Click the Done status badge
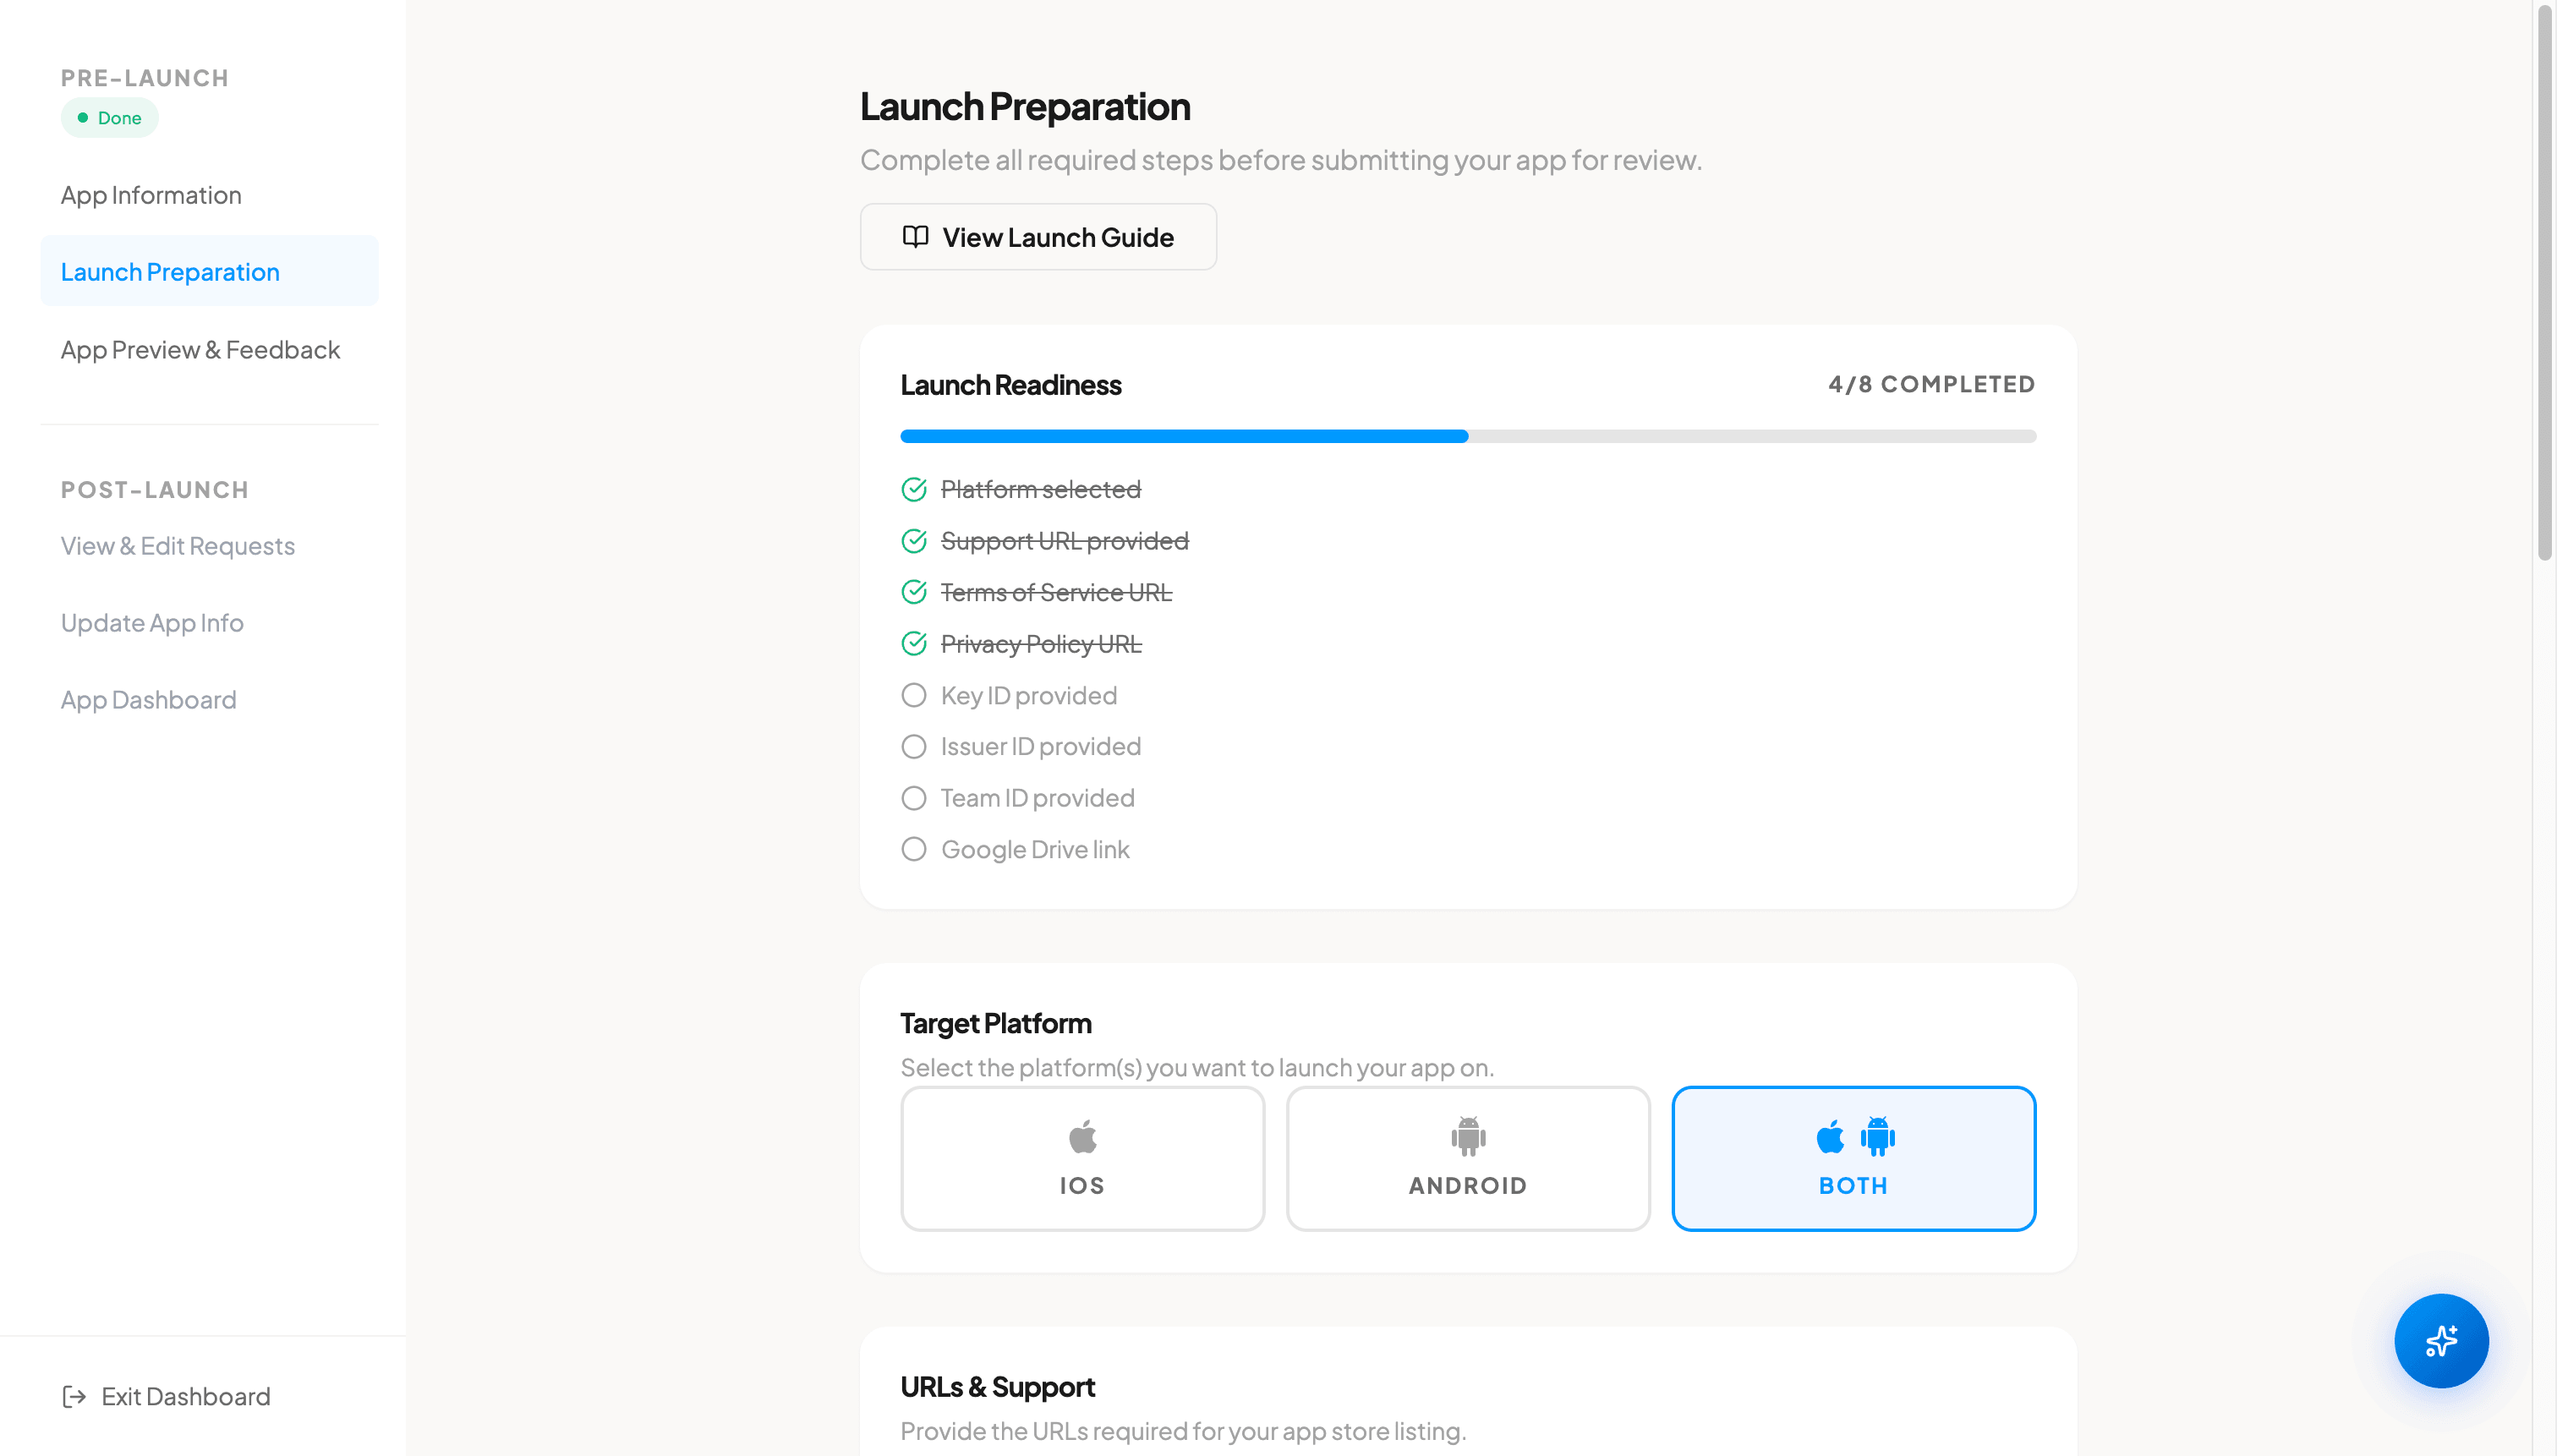This screenshot has width=2557, height=1456. point(110,118)
